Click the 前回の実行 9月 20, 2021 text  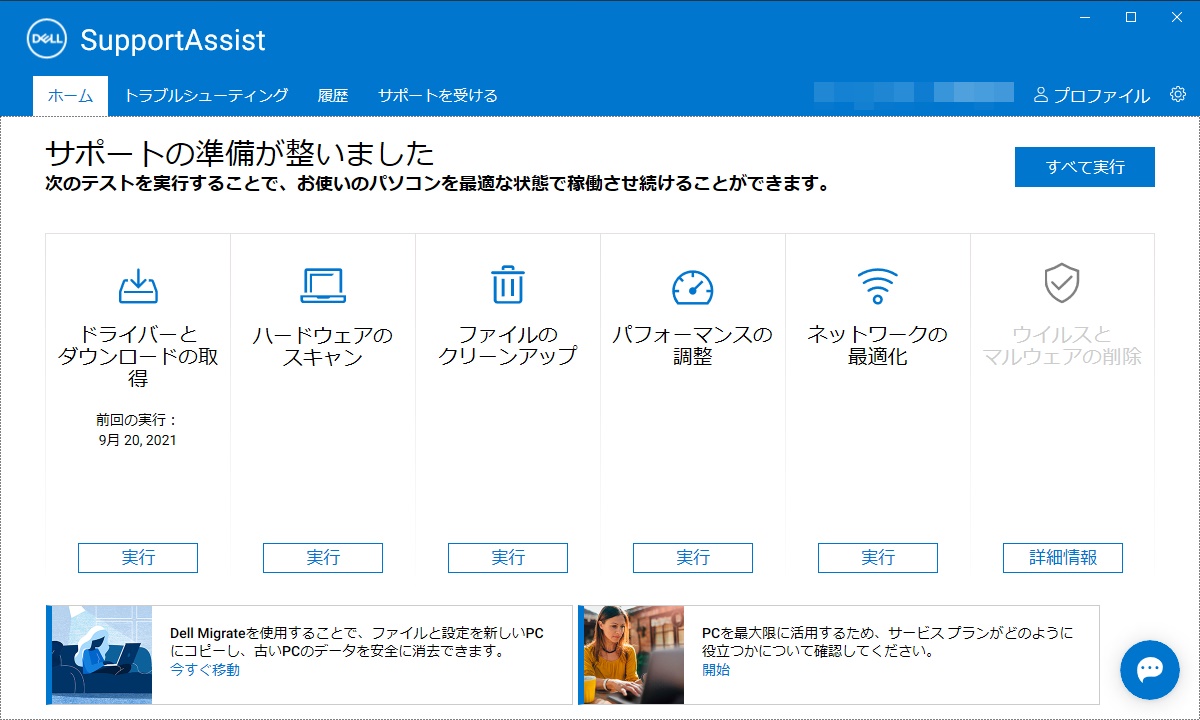click(138, 430)
